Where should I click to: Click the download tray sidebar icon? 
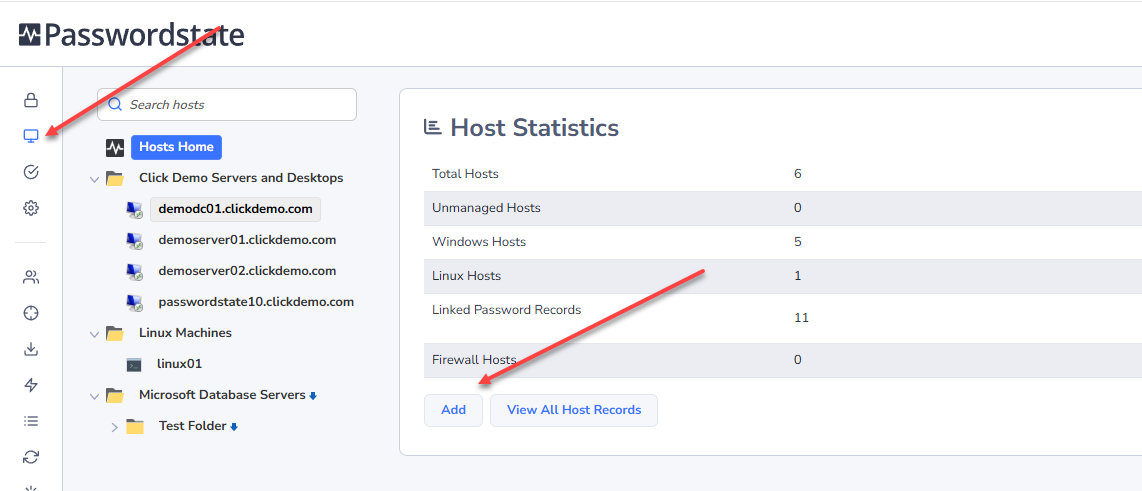31,349
